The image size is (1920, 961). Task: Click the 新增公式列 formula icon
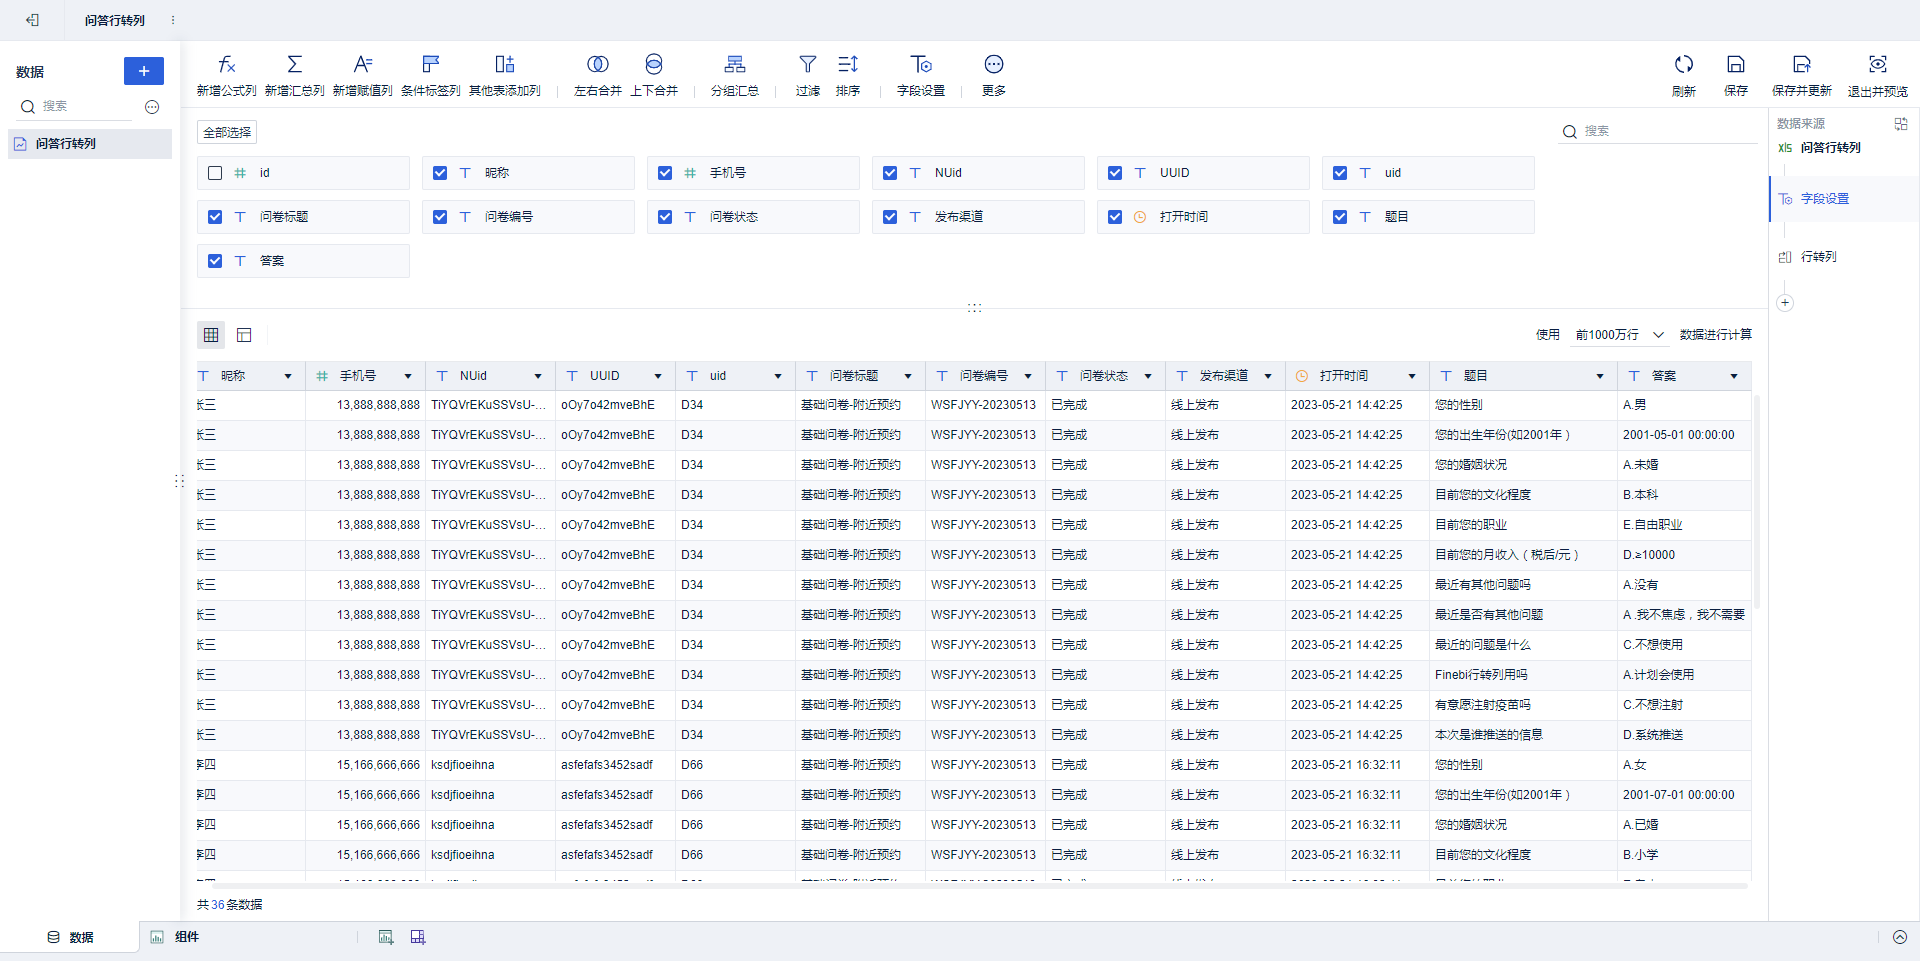pyautogui.click(x=227, y=65)
